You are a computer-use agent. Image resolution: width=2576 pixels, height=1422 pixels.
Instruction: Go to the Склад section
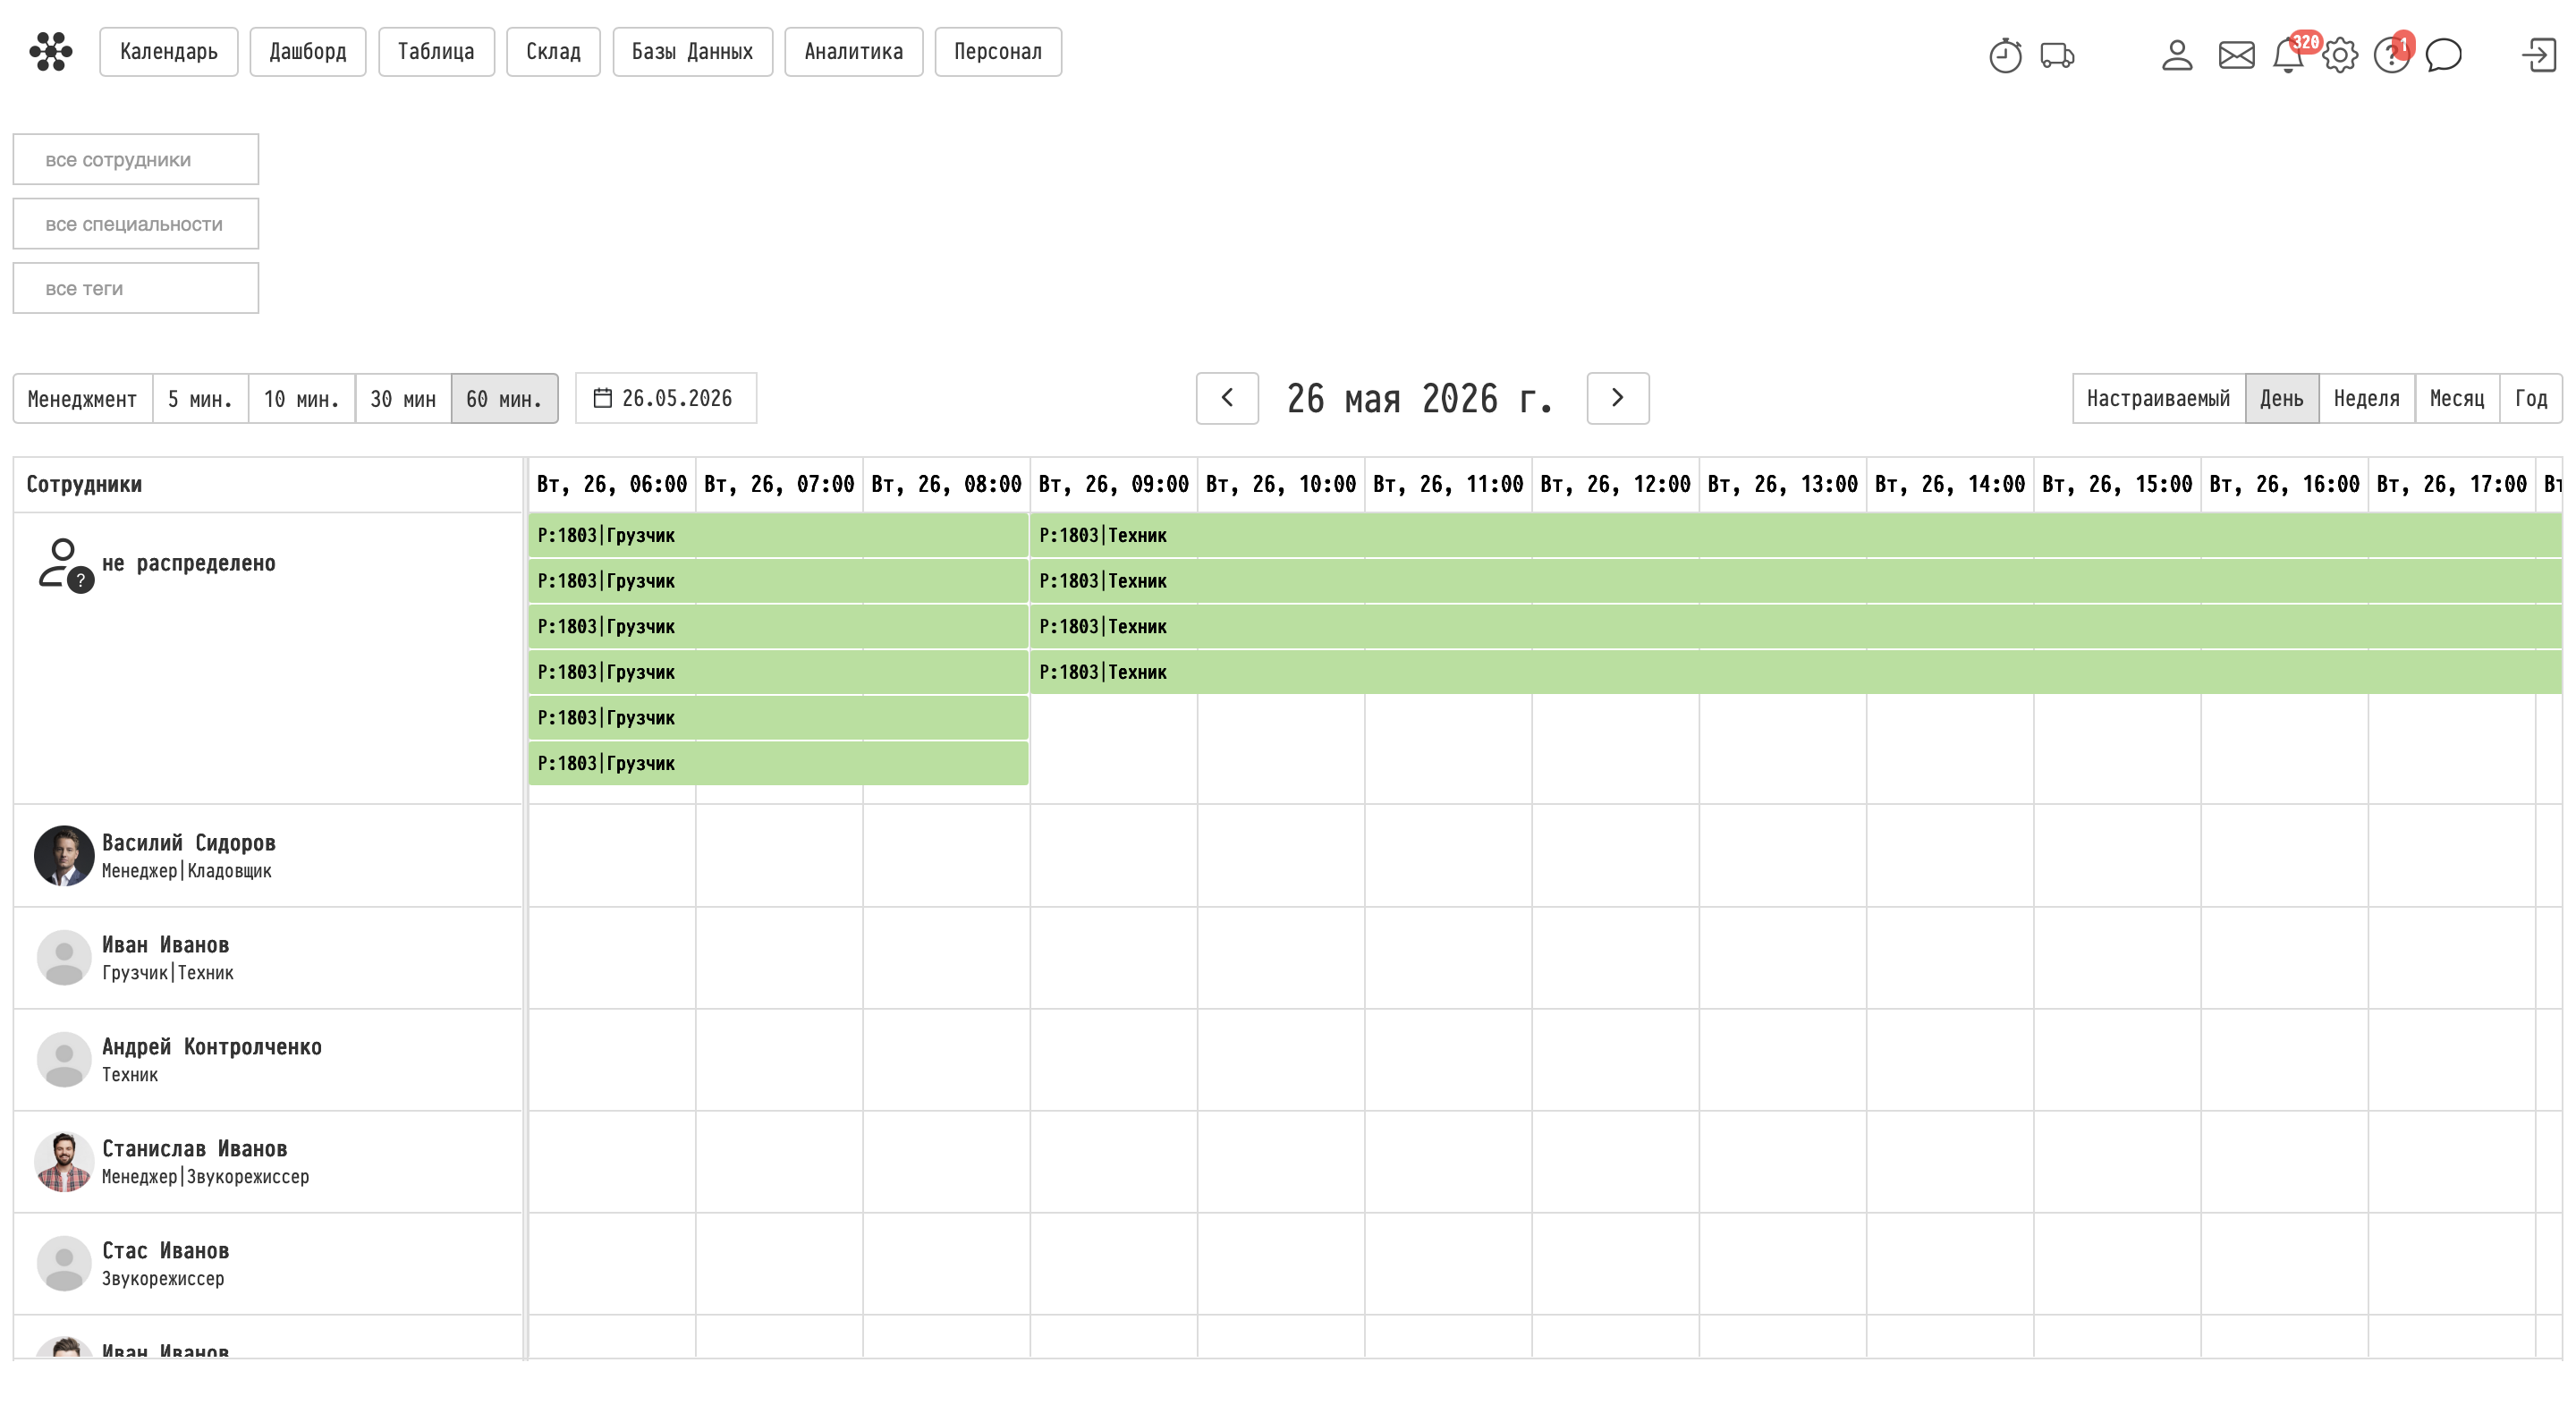(553, 52)
